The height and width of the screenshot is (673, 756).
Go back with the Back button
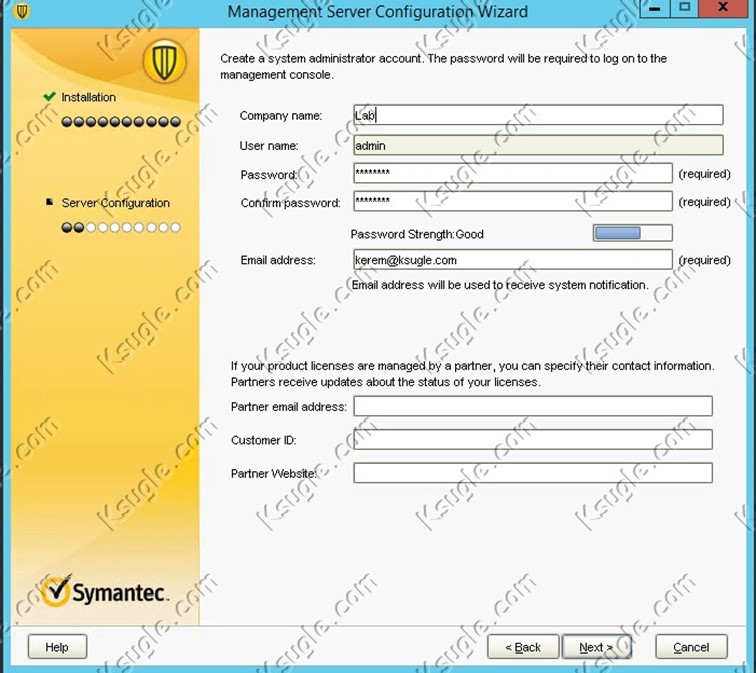523,646
